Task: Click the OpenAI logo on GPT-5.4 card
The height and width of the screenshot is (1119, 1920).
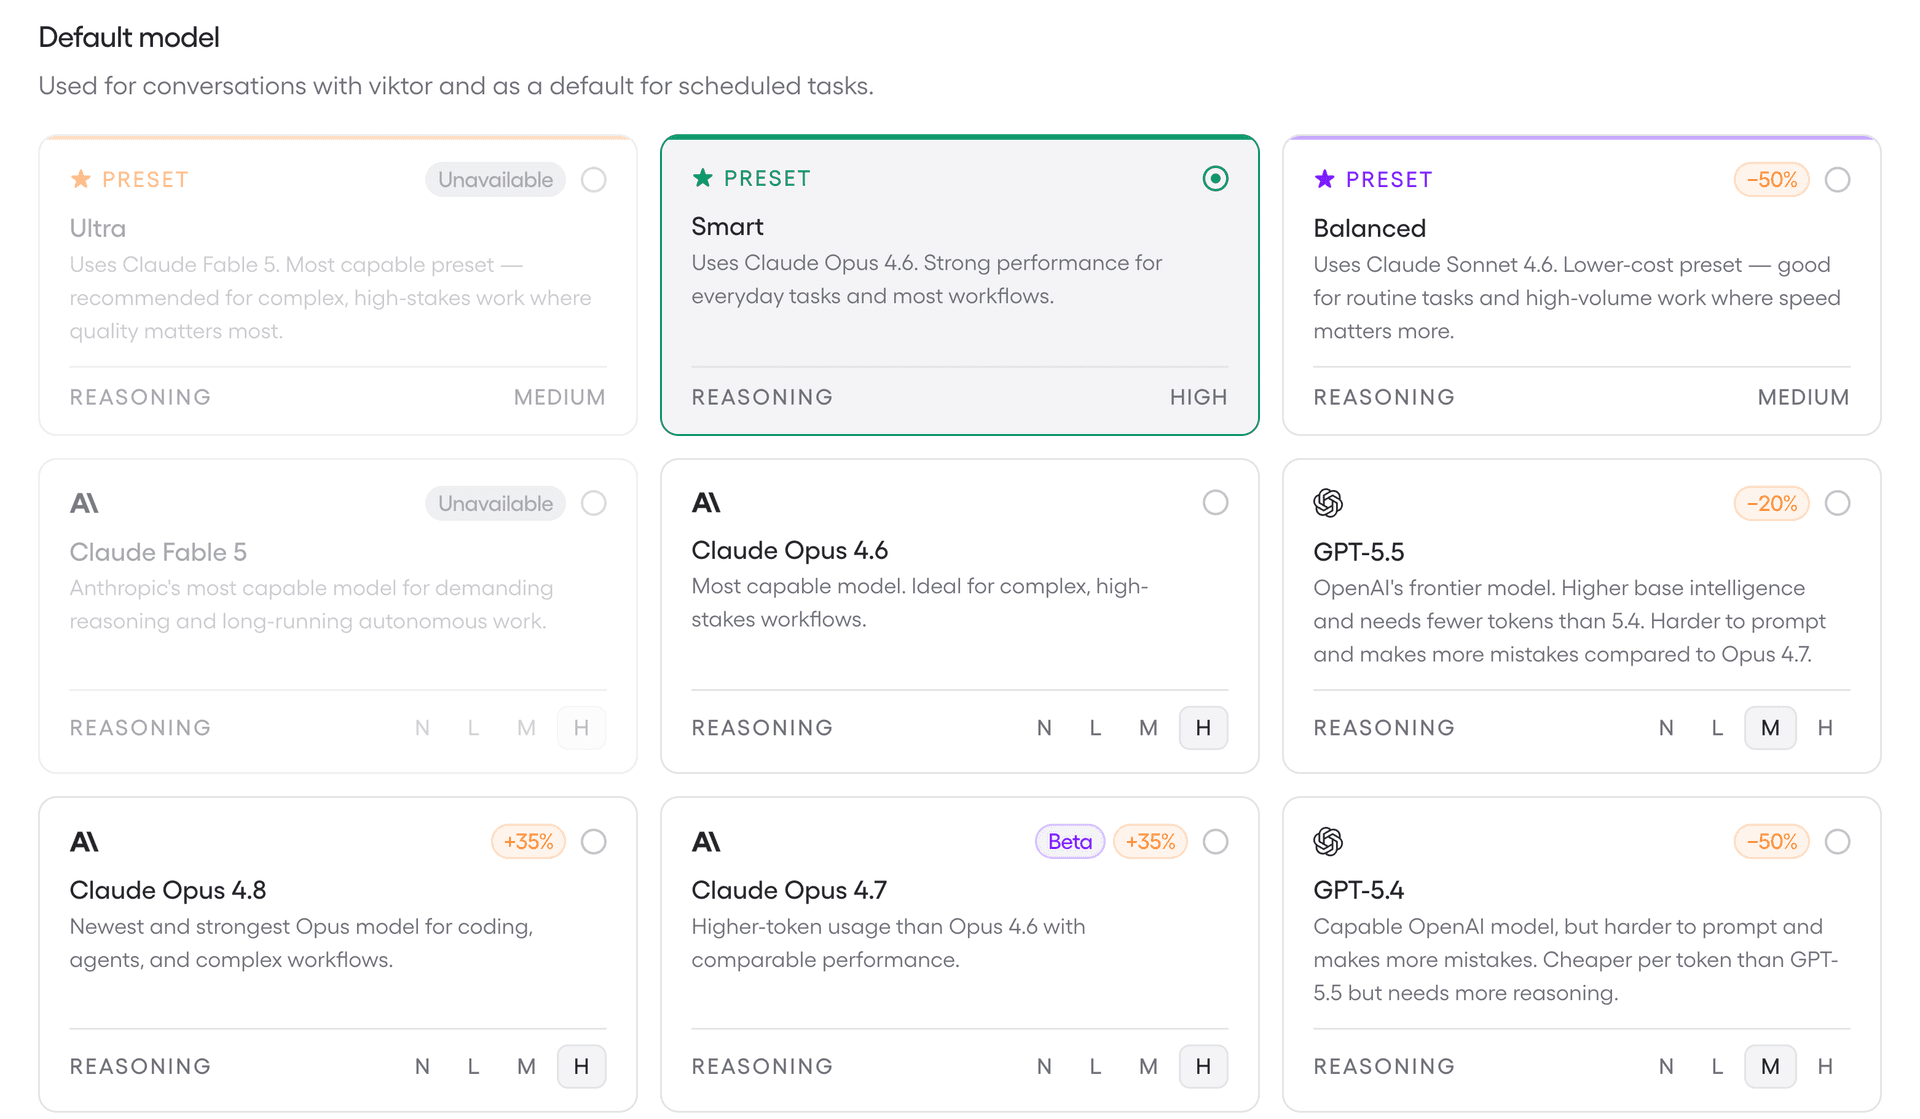Action: point(1328,842)
